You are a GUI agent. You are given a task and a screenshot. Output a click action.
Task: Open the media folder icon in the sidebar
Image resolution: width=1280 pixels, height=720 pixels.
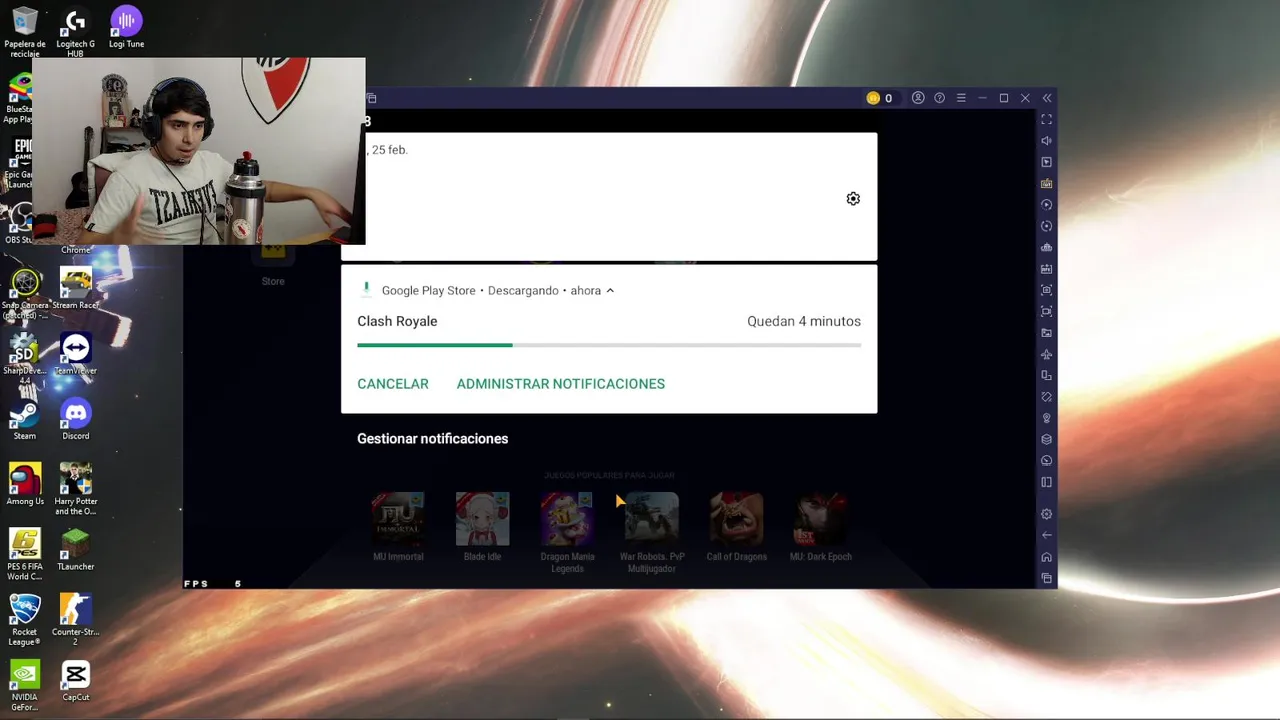[1046, 333]
